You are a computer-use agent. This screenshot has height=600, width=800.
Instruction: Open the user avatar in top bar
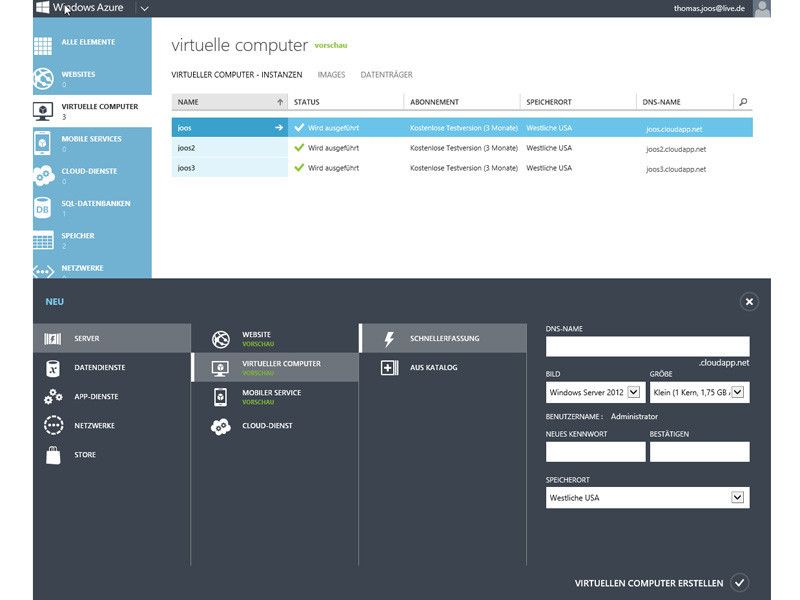(762, 8)
